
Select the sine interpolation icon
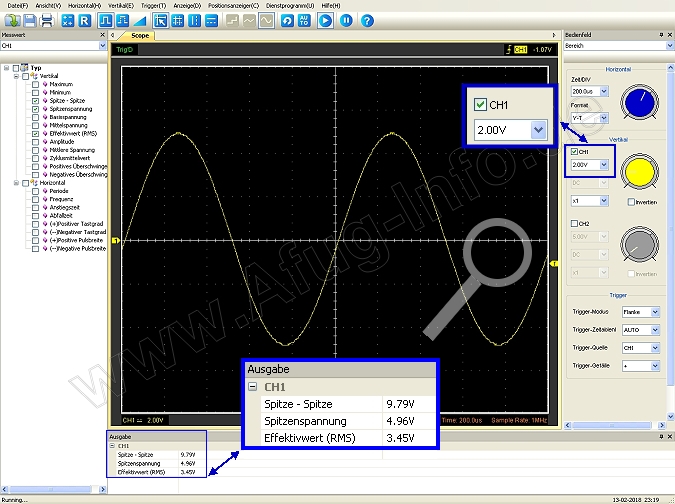266,21
